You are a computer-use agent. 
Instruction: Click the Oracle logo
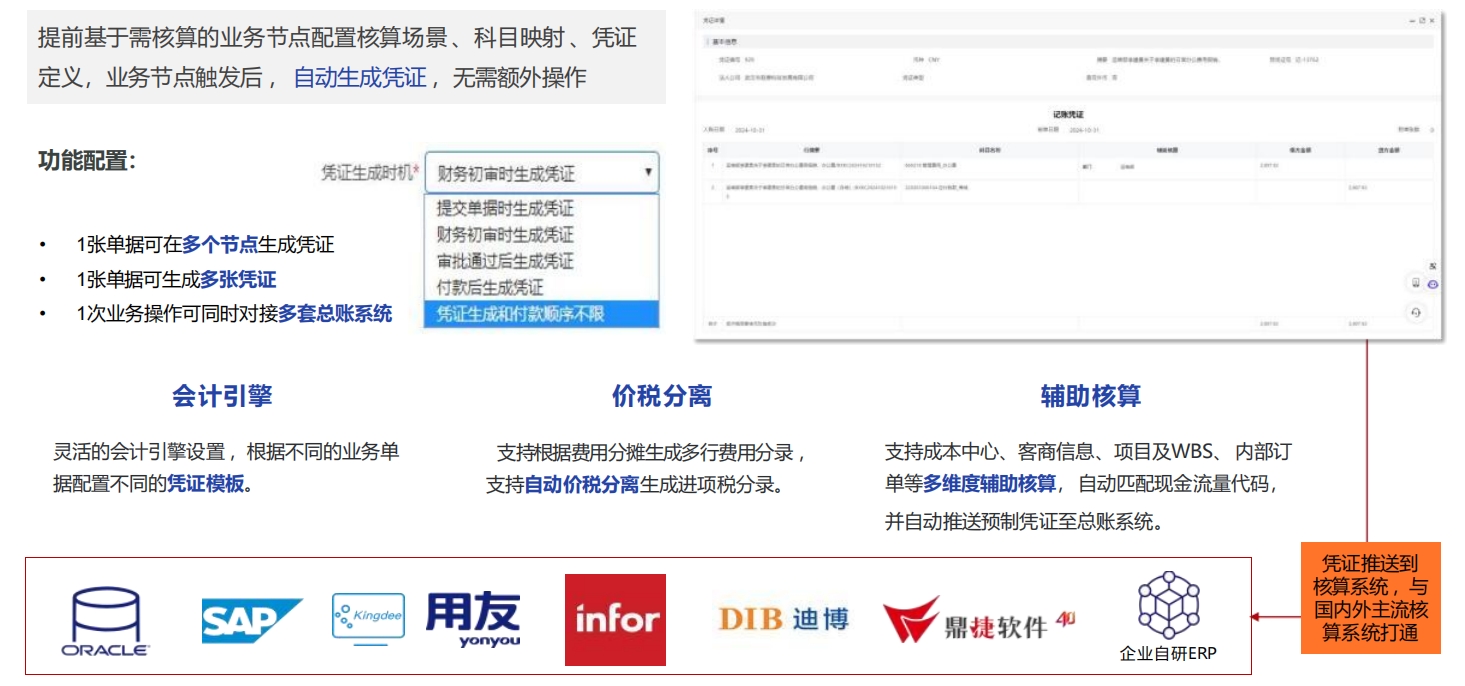point(106,621)
